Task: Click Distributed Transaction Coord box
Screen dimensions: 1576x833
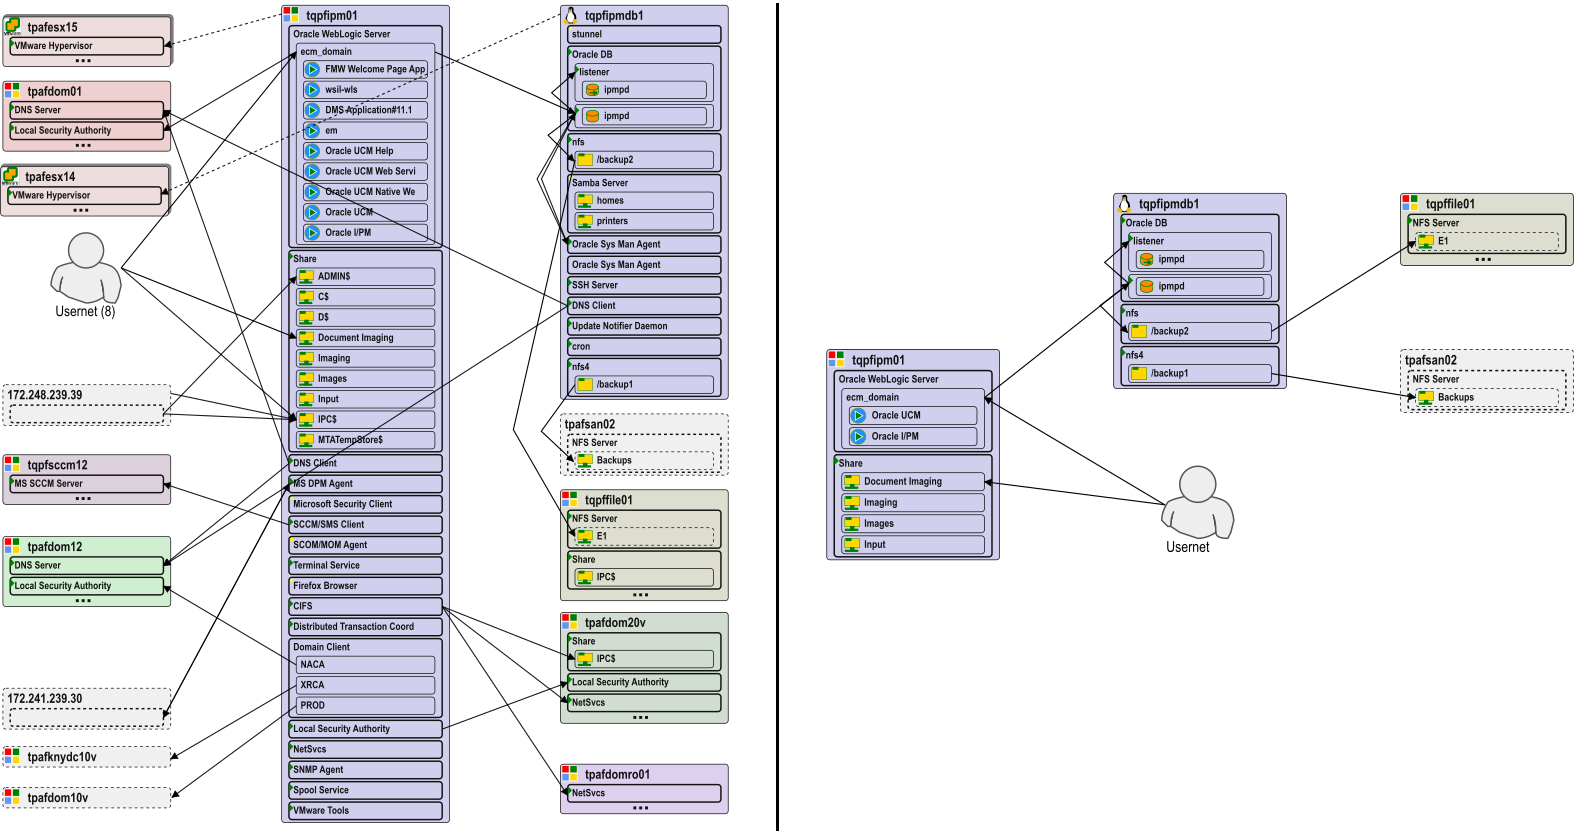Action: (366, 627)
